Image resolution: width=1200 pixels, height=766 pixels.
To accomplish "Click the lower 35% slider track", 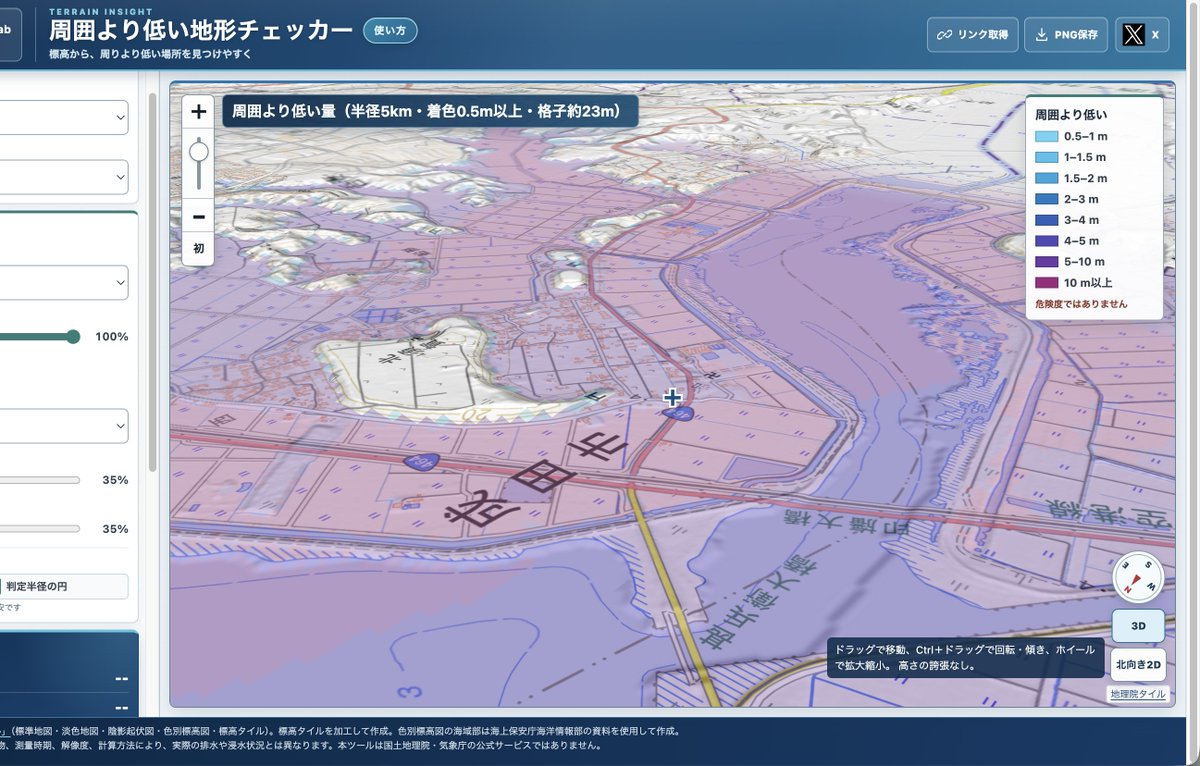I will tap(40, 528).
